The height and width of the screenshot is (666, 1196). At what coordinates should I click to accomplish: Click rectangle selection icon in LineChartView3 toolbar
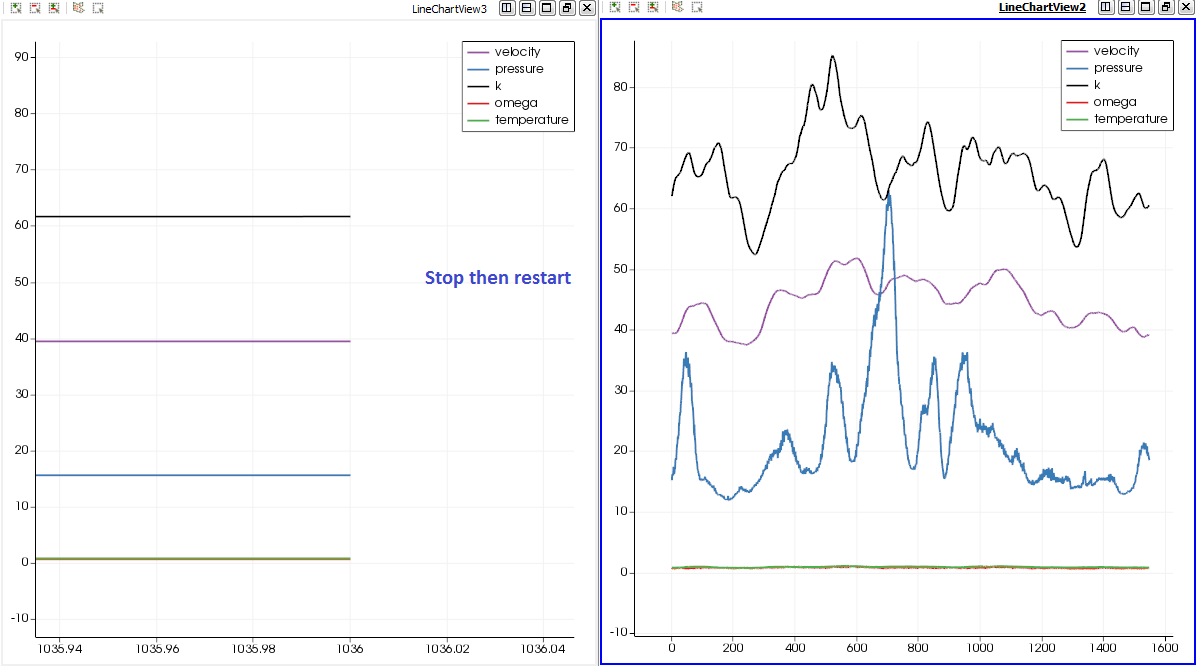[x=97, y=7]
